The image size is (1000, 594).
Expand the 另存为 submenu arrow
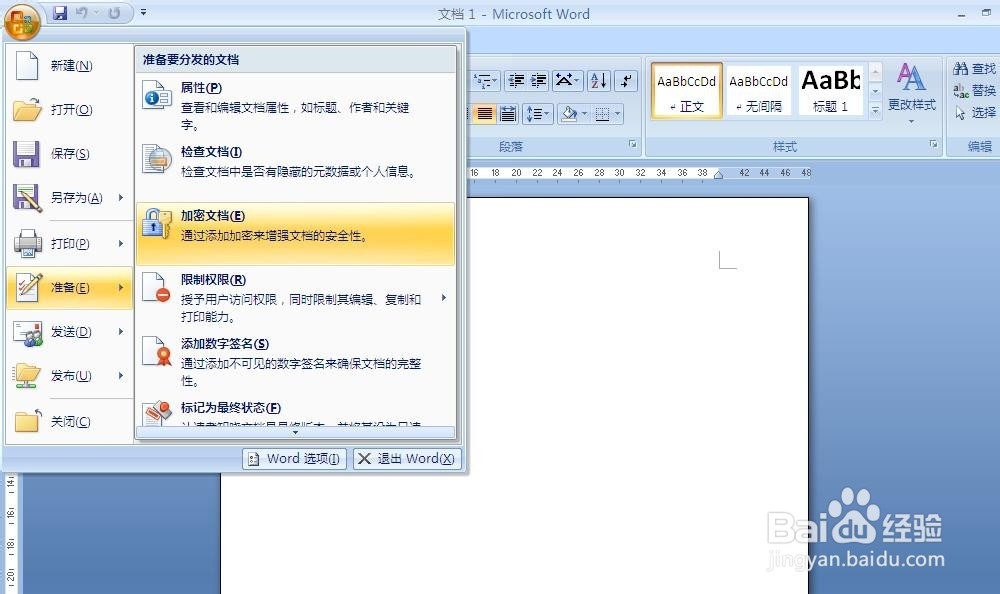pyautogui.click(x=121, y=198)
